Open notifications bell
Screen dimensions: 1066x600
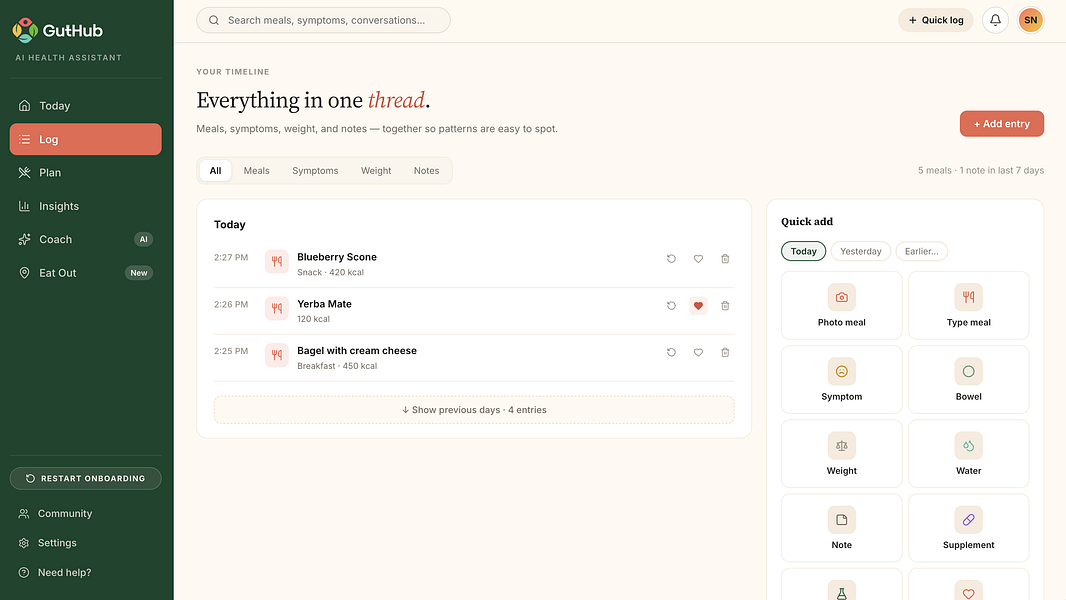[x=995, y=20]
